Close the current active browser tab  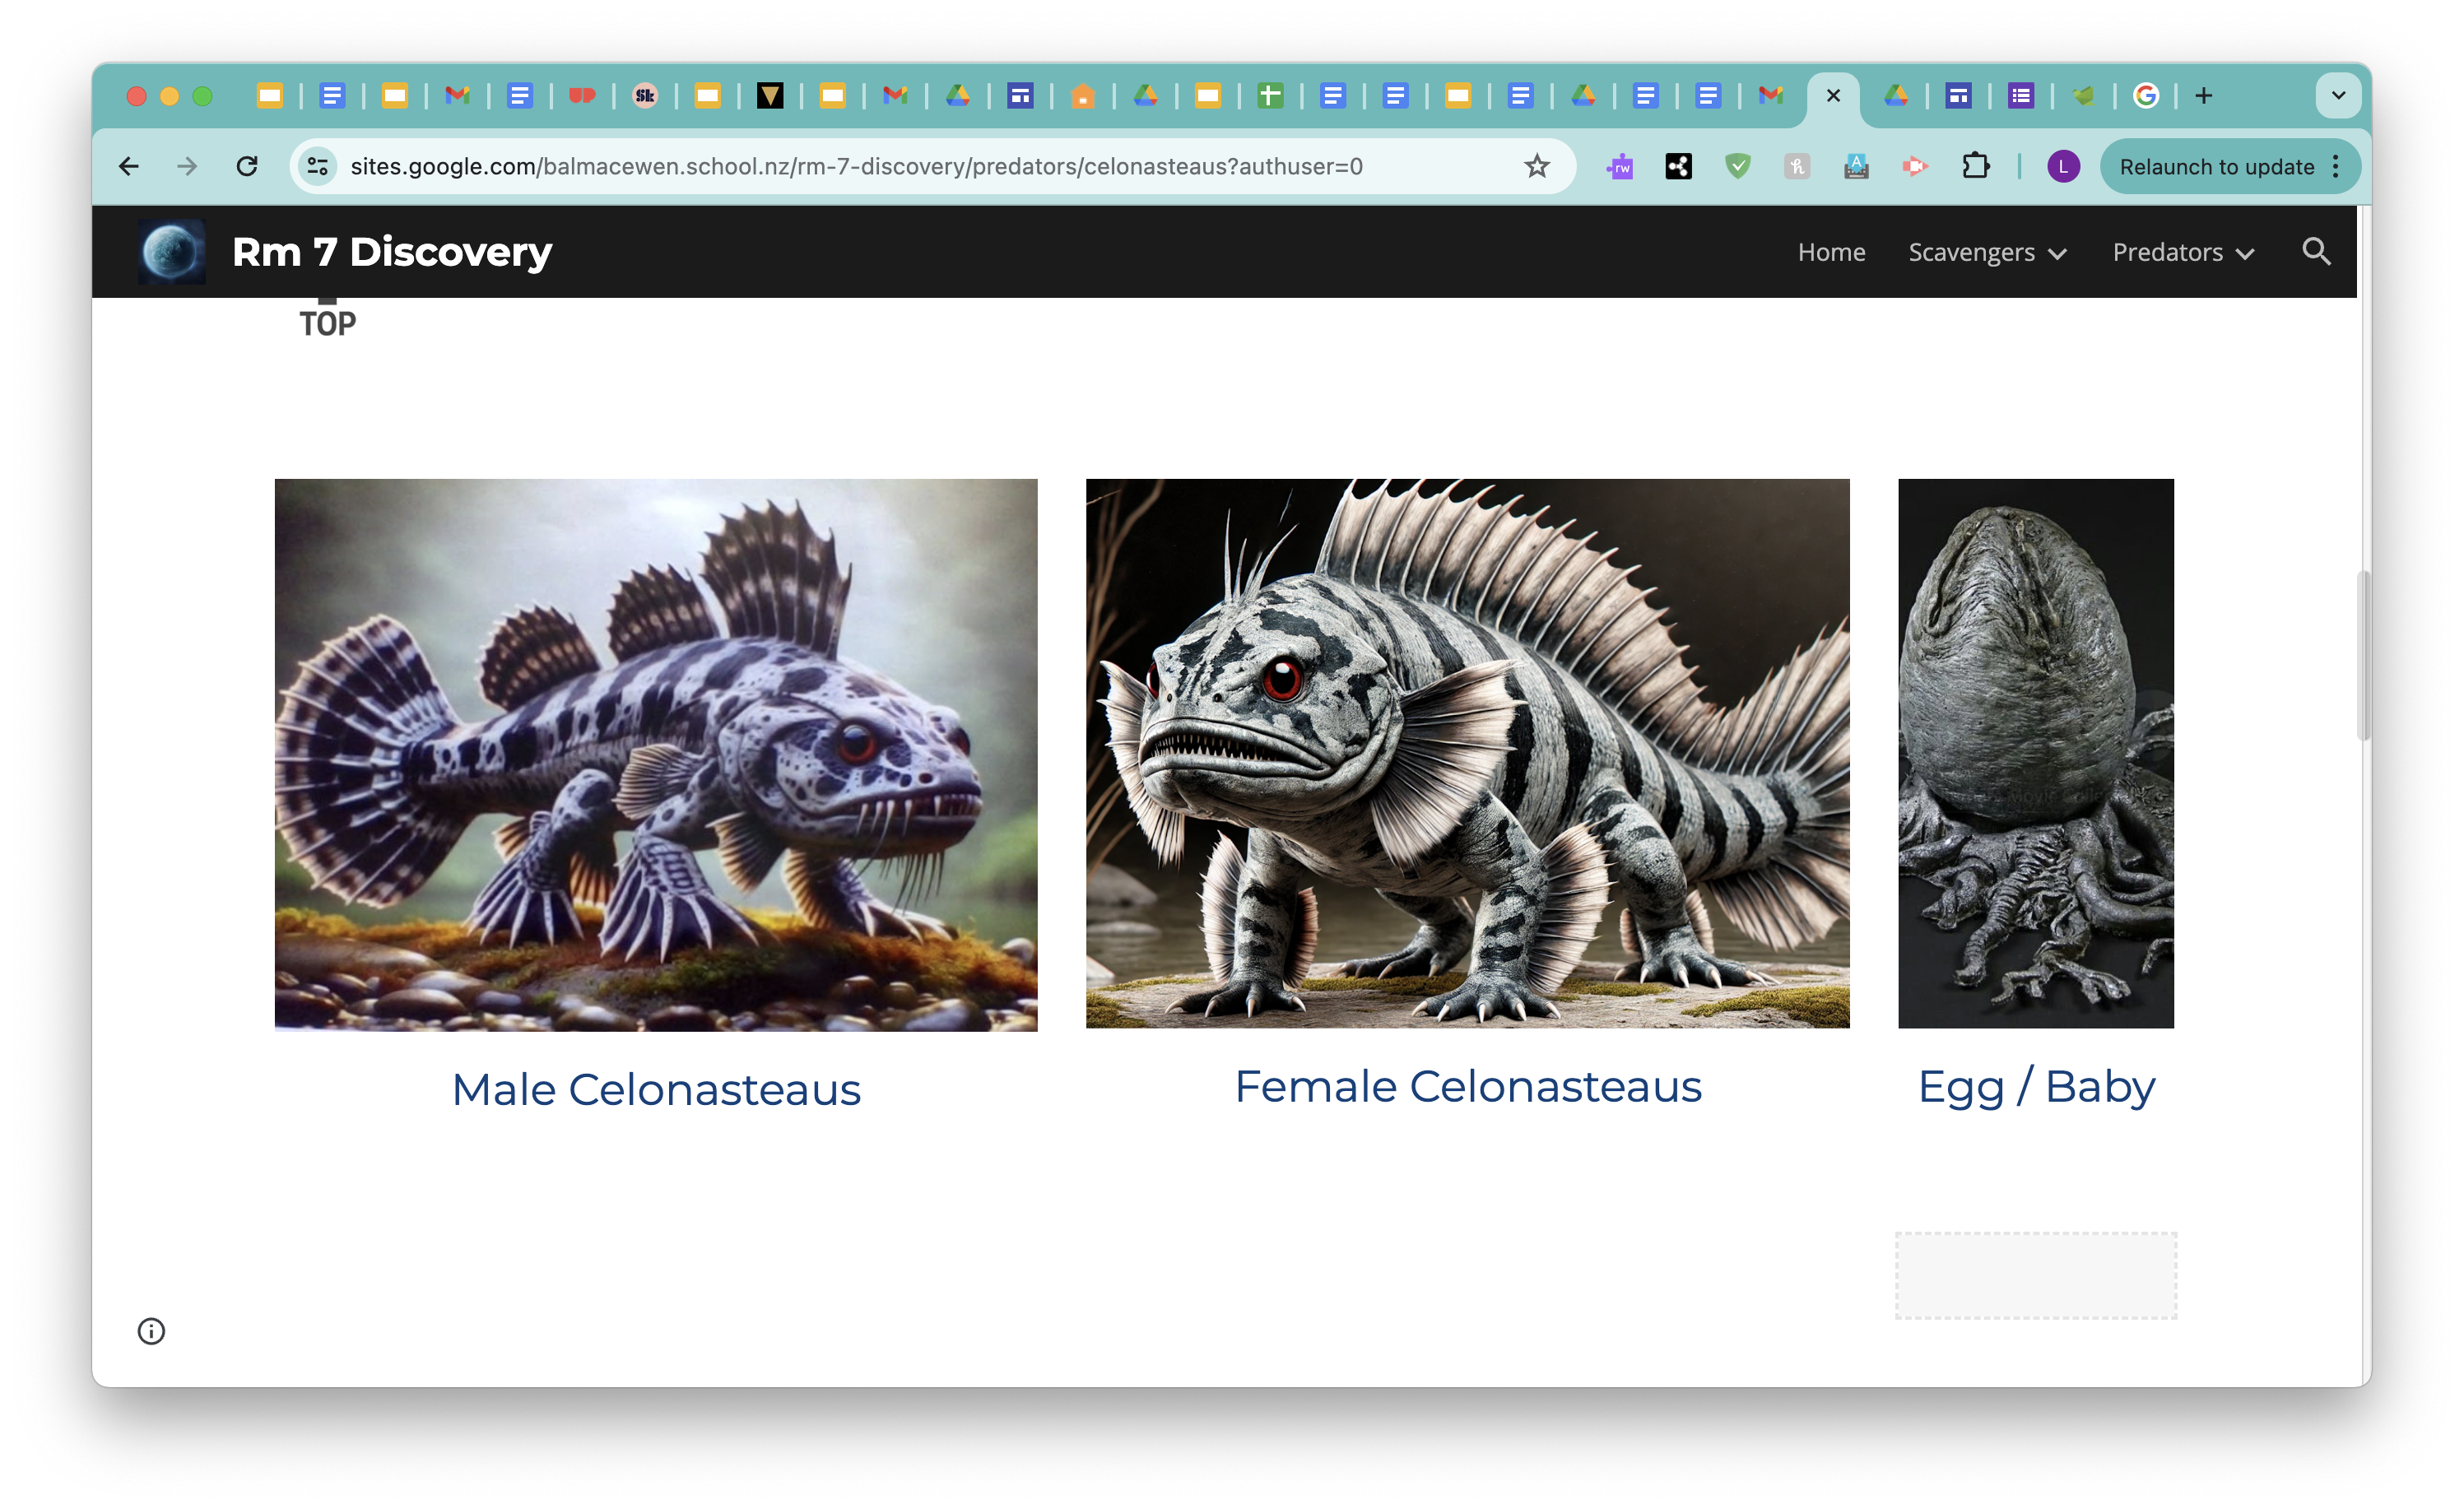click(x=1833, y=96)
